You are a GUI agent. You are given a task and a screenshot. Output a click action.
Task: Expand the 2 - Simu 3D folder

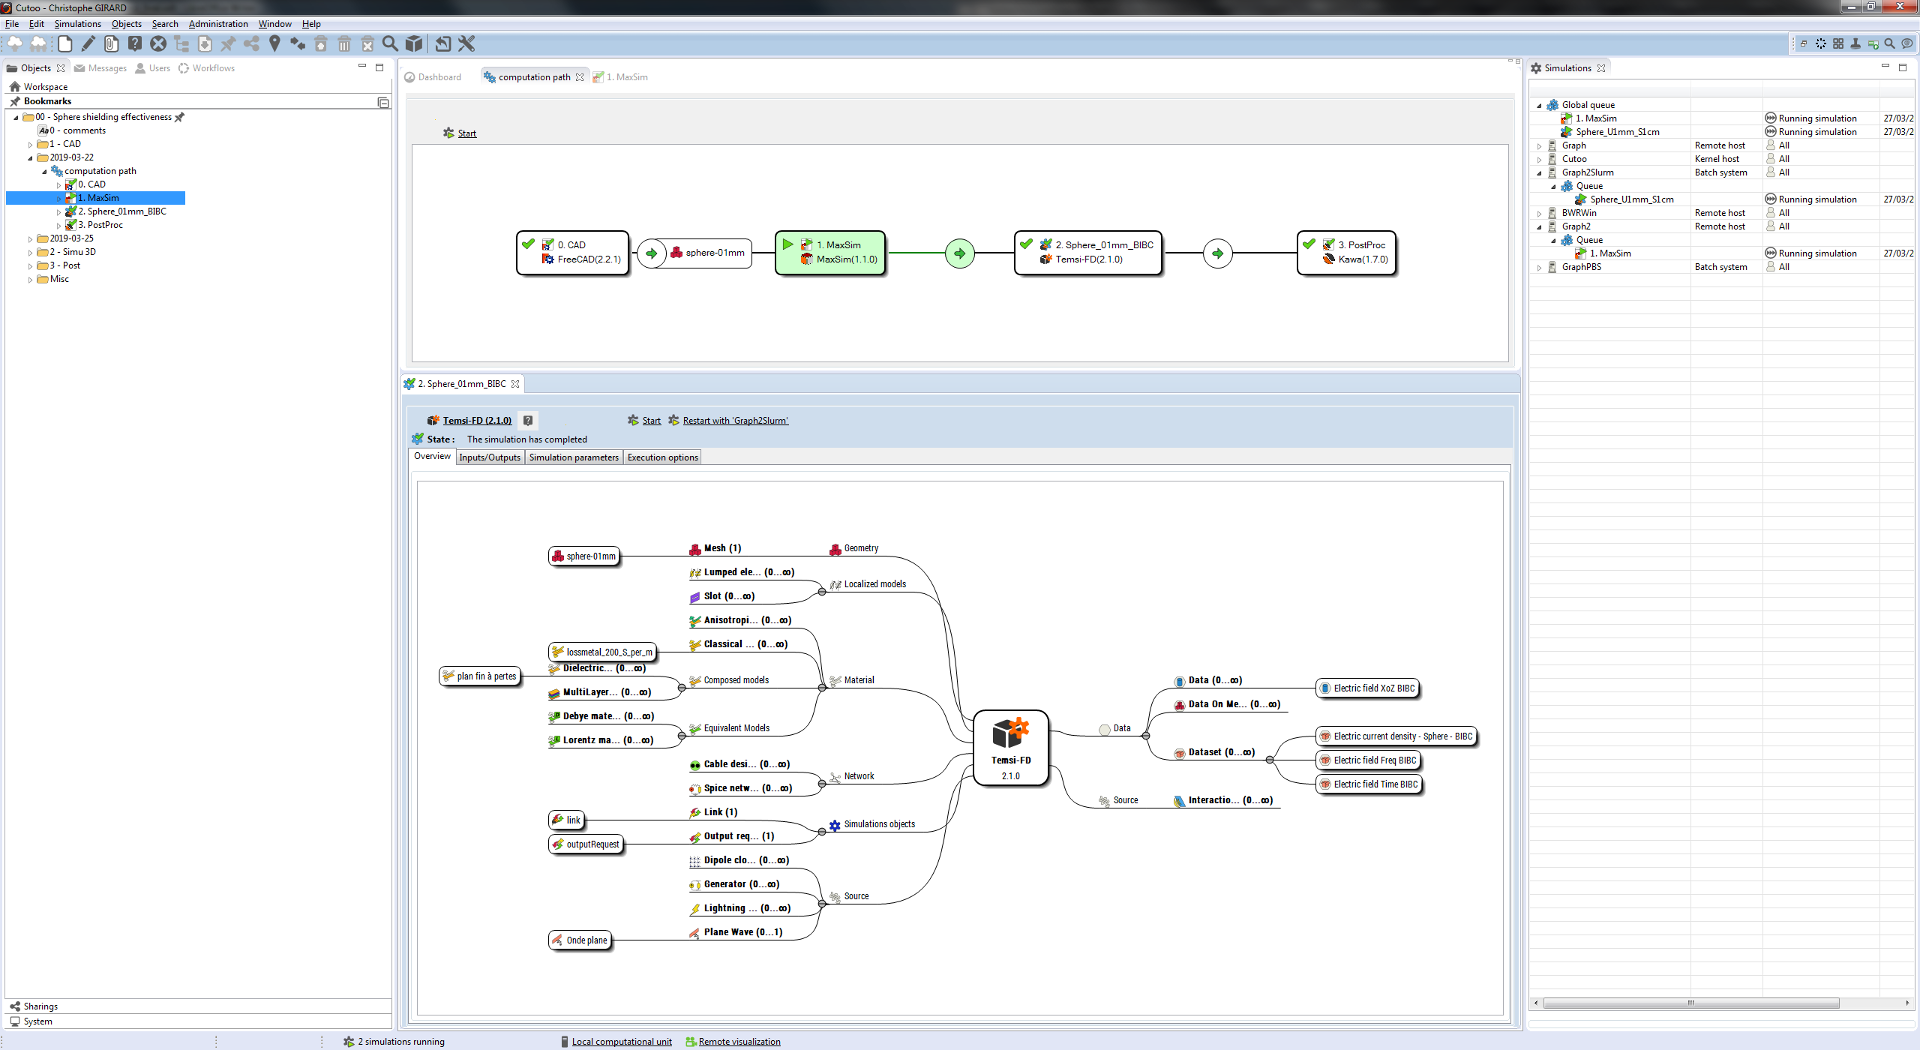pyautogui.click(x=30, y=253)
